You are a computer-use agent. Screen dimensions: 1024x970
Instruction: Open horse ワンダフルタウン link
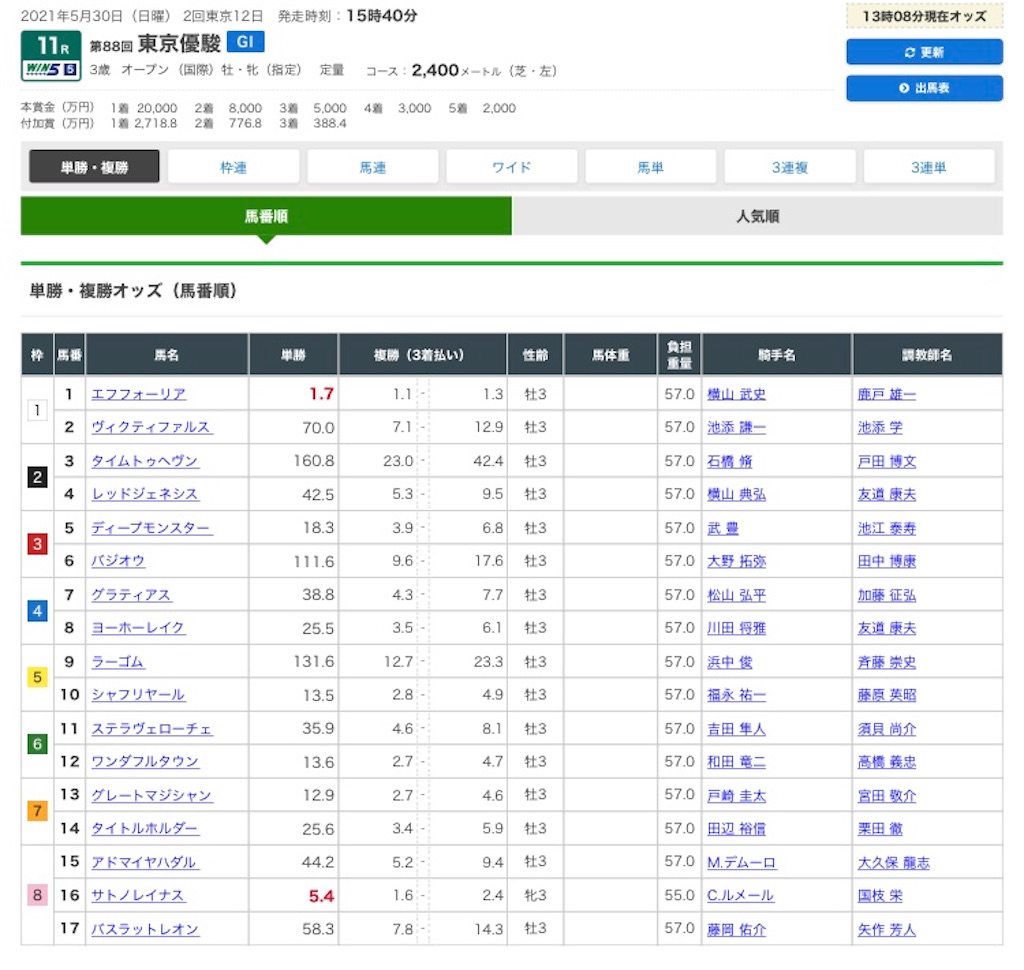(145, 762)
